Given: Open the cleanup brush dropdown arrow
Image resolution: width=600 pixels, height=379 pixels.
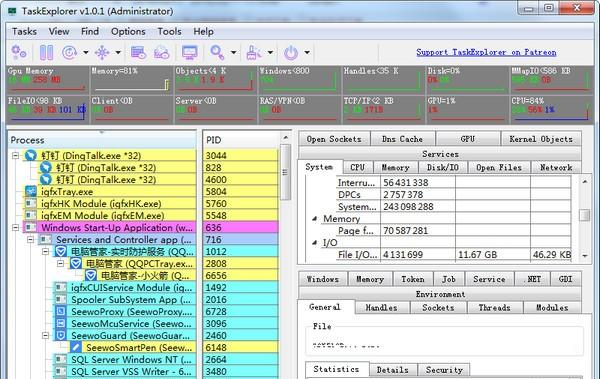Looking at the screenshot, I should [270, 52].
